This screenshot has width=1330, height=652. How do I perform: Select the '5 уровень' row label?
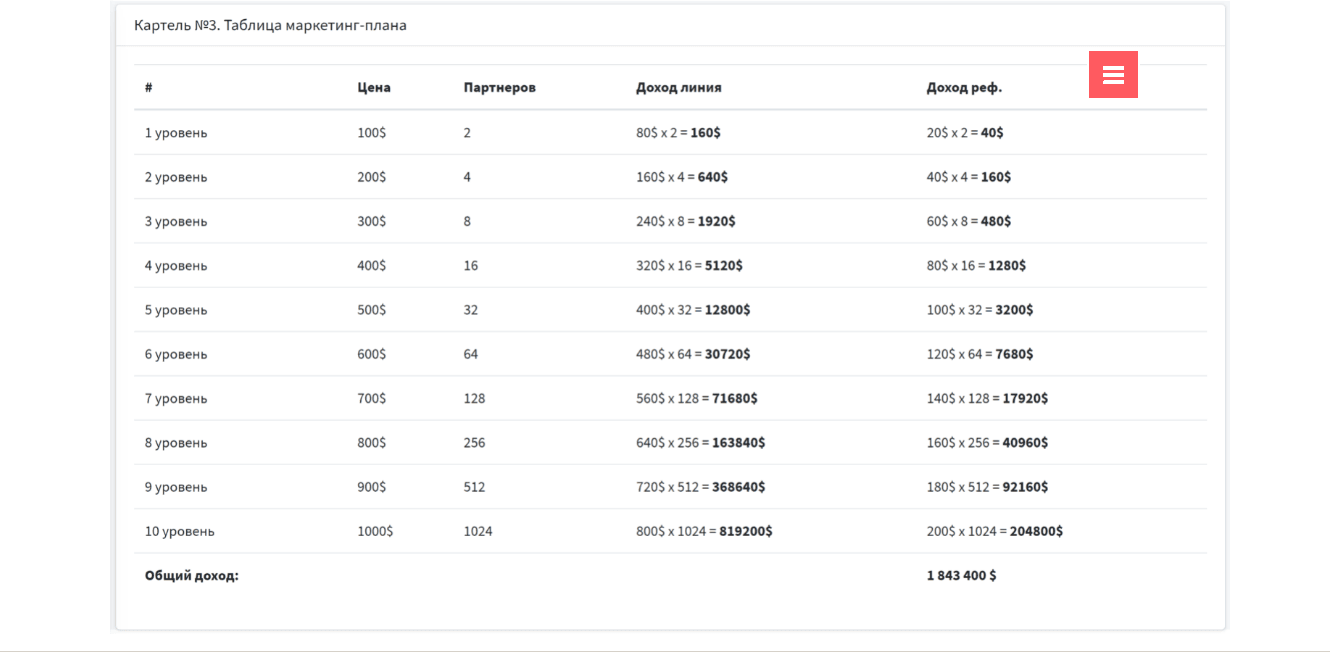coord(176,310)
